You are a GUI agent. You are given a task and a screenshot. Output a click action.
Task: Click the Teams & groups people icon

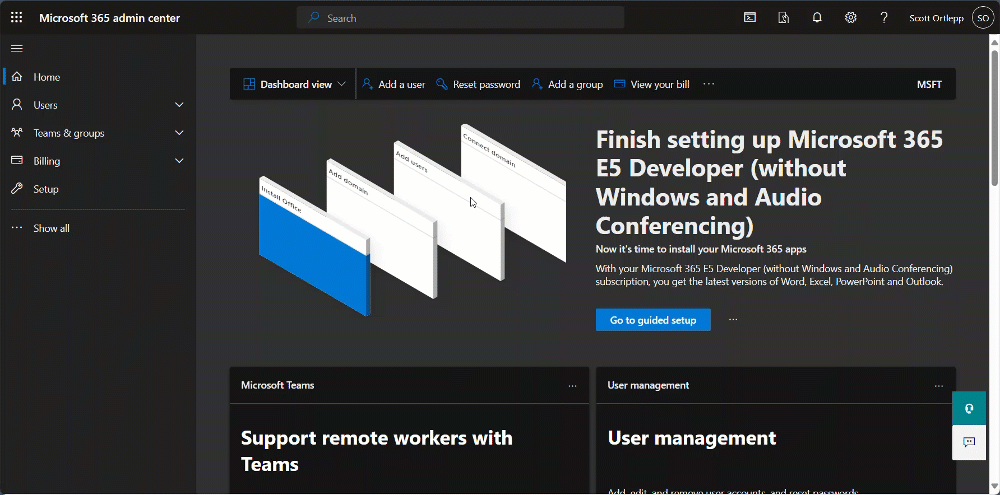tap(17, 133)
